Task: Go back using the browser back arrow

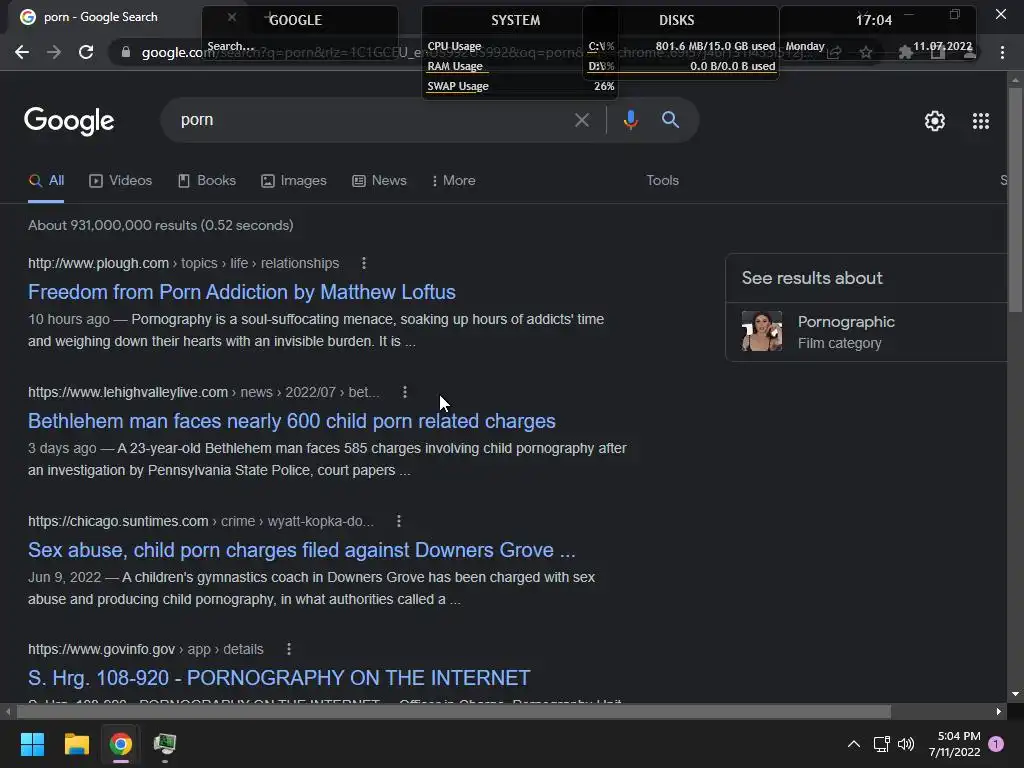Action: (x=22, y=52)
